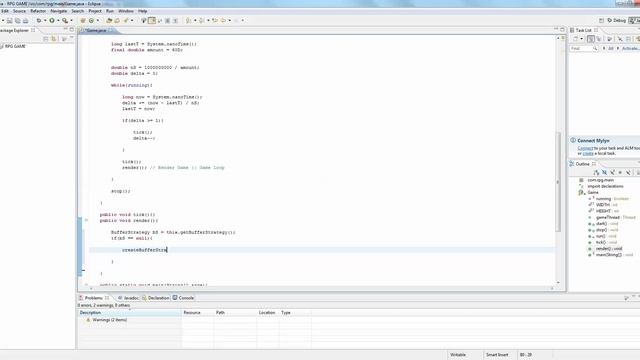Open the Project menu

pos(95,11)
